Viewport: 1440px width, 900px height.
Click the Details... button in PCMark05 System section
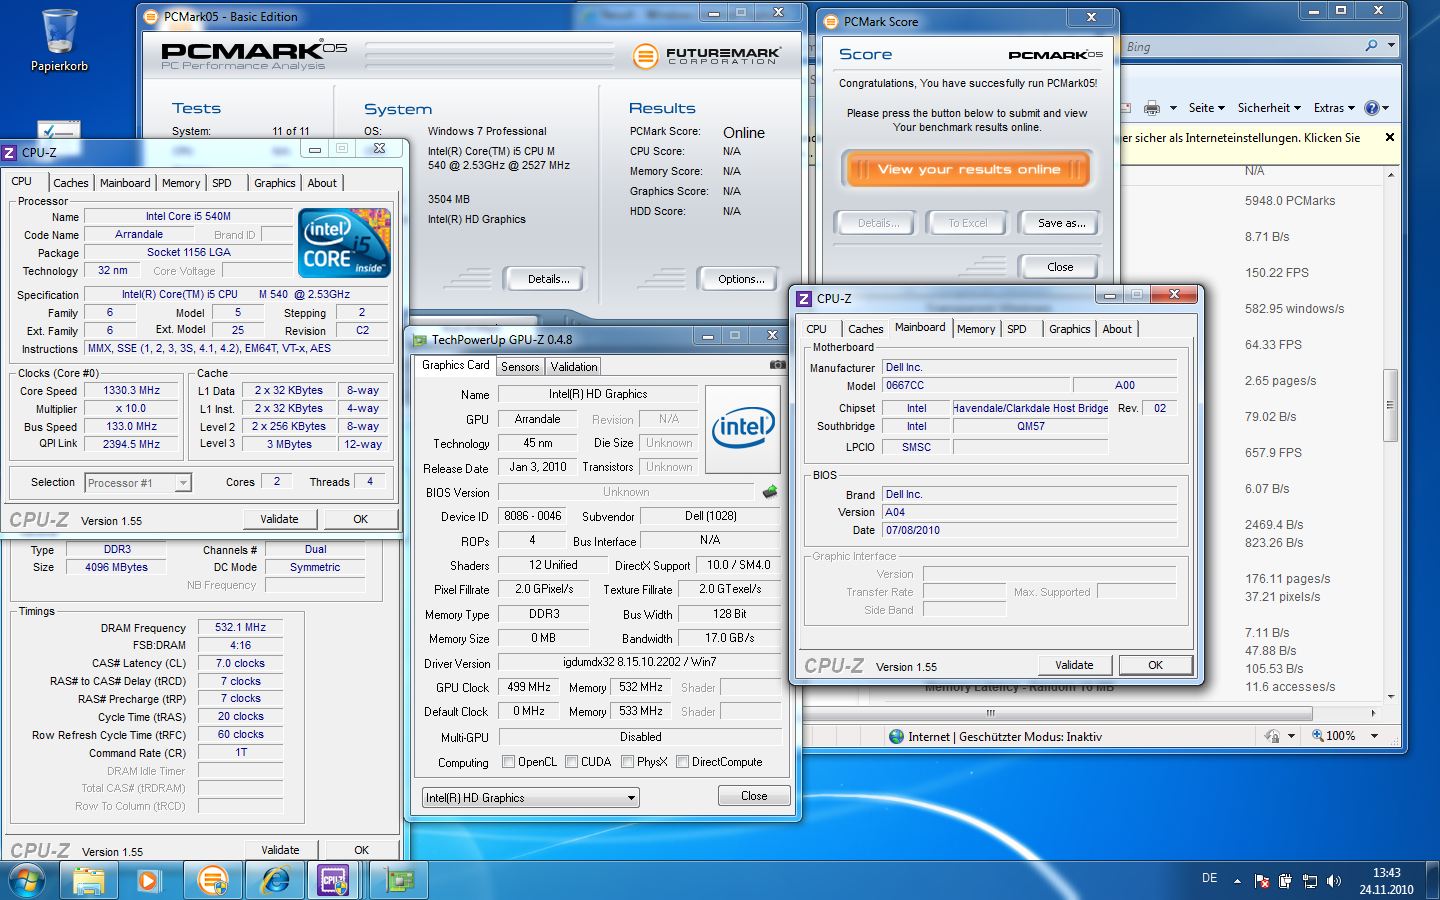tap(548, 279)
